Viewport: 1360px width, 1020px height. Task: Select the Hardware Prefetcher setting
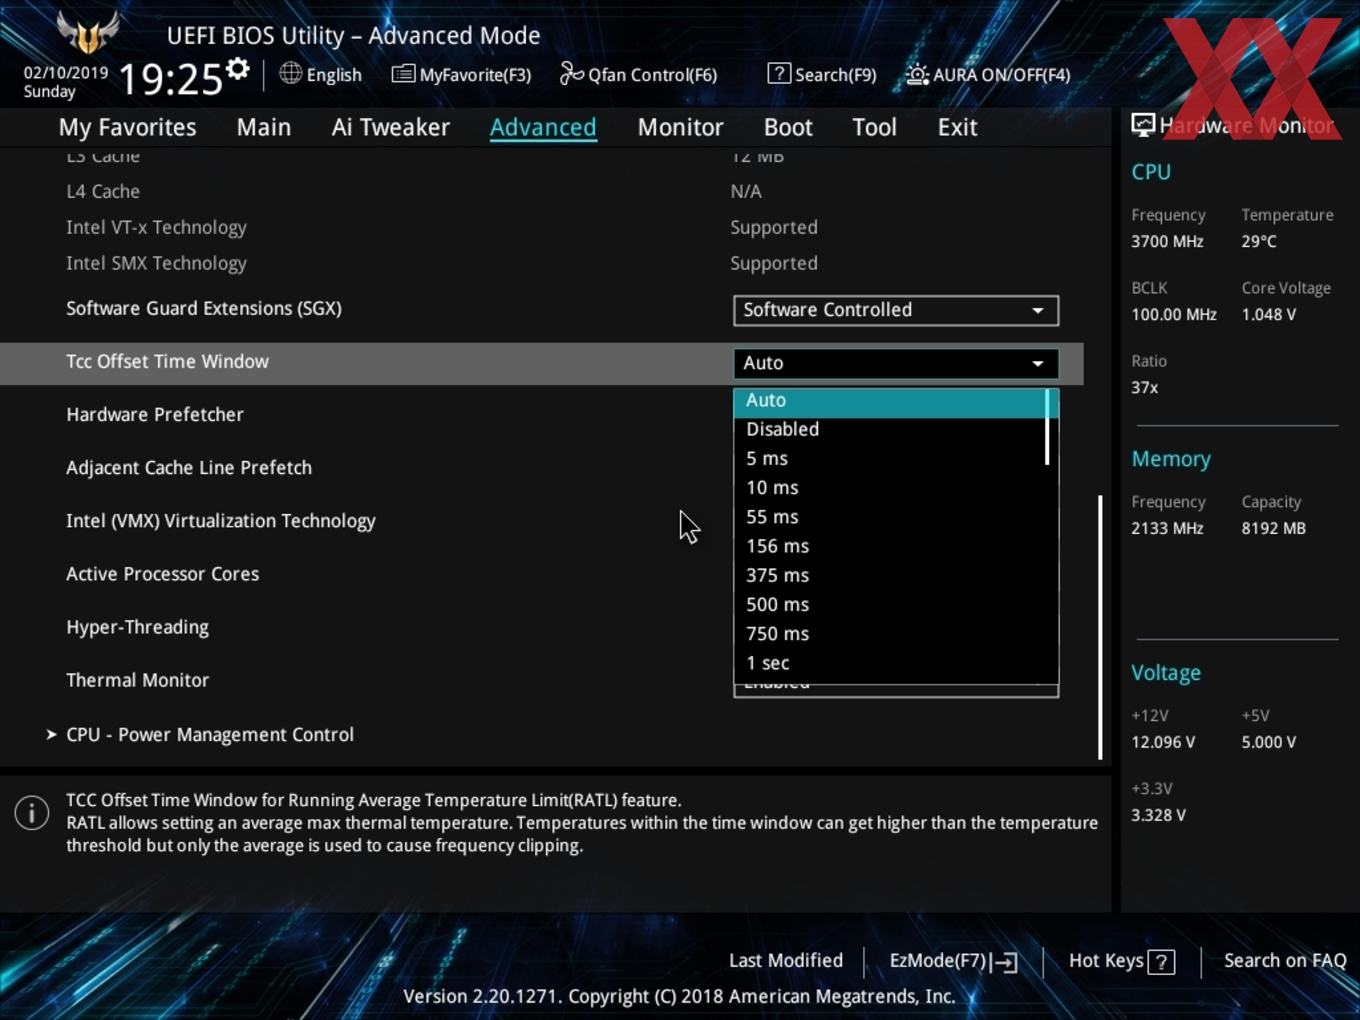155,415
